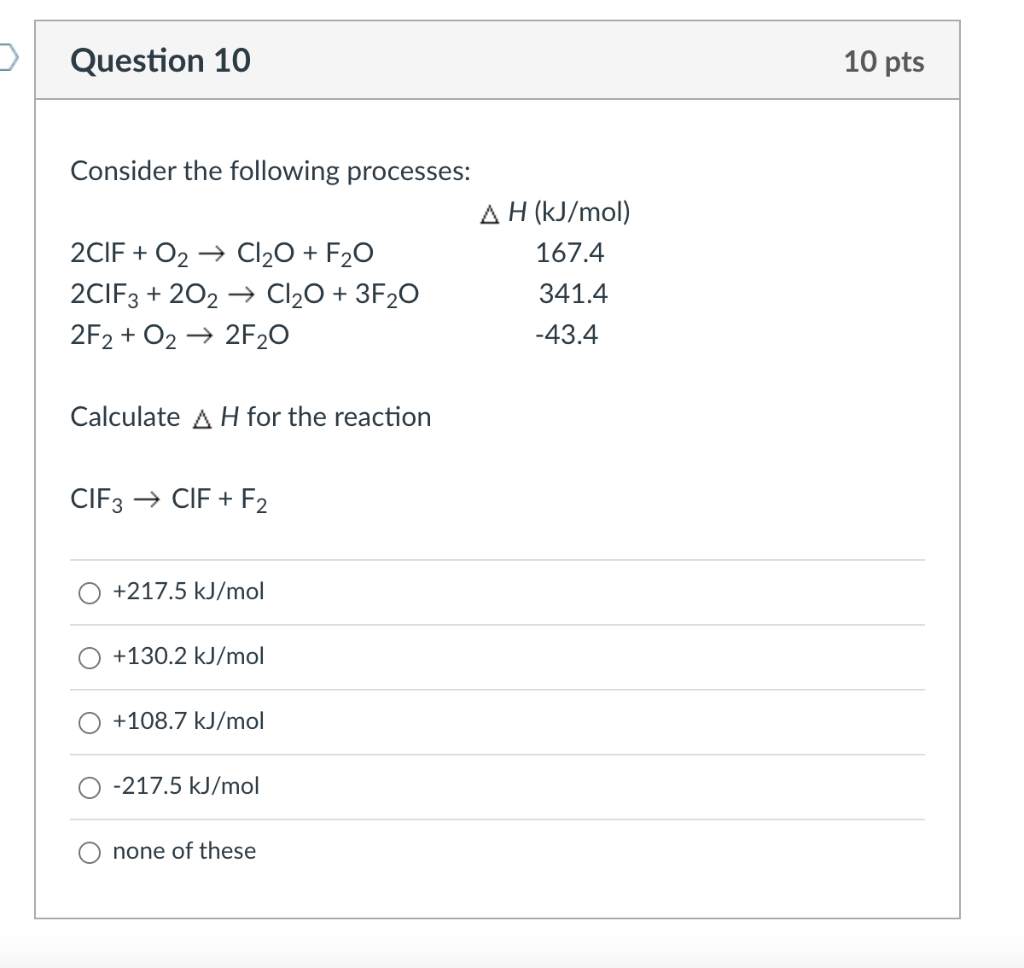1024x968 pixels.
Task: Click the equation 2ClF3 + 2O2 → Cl2O + 3F2O
Action: coord(245,293)
